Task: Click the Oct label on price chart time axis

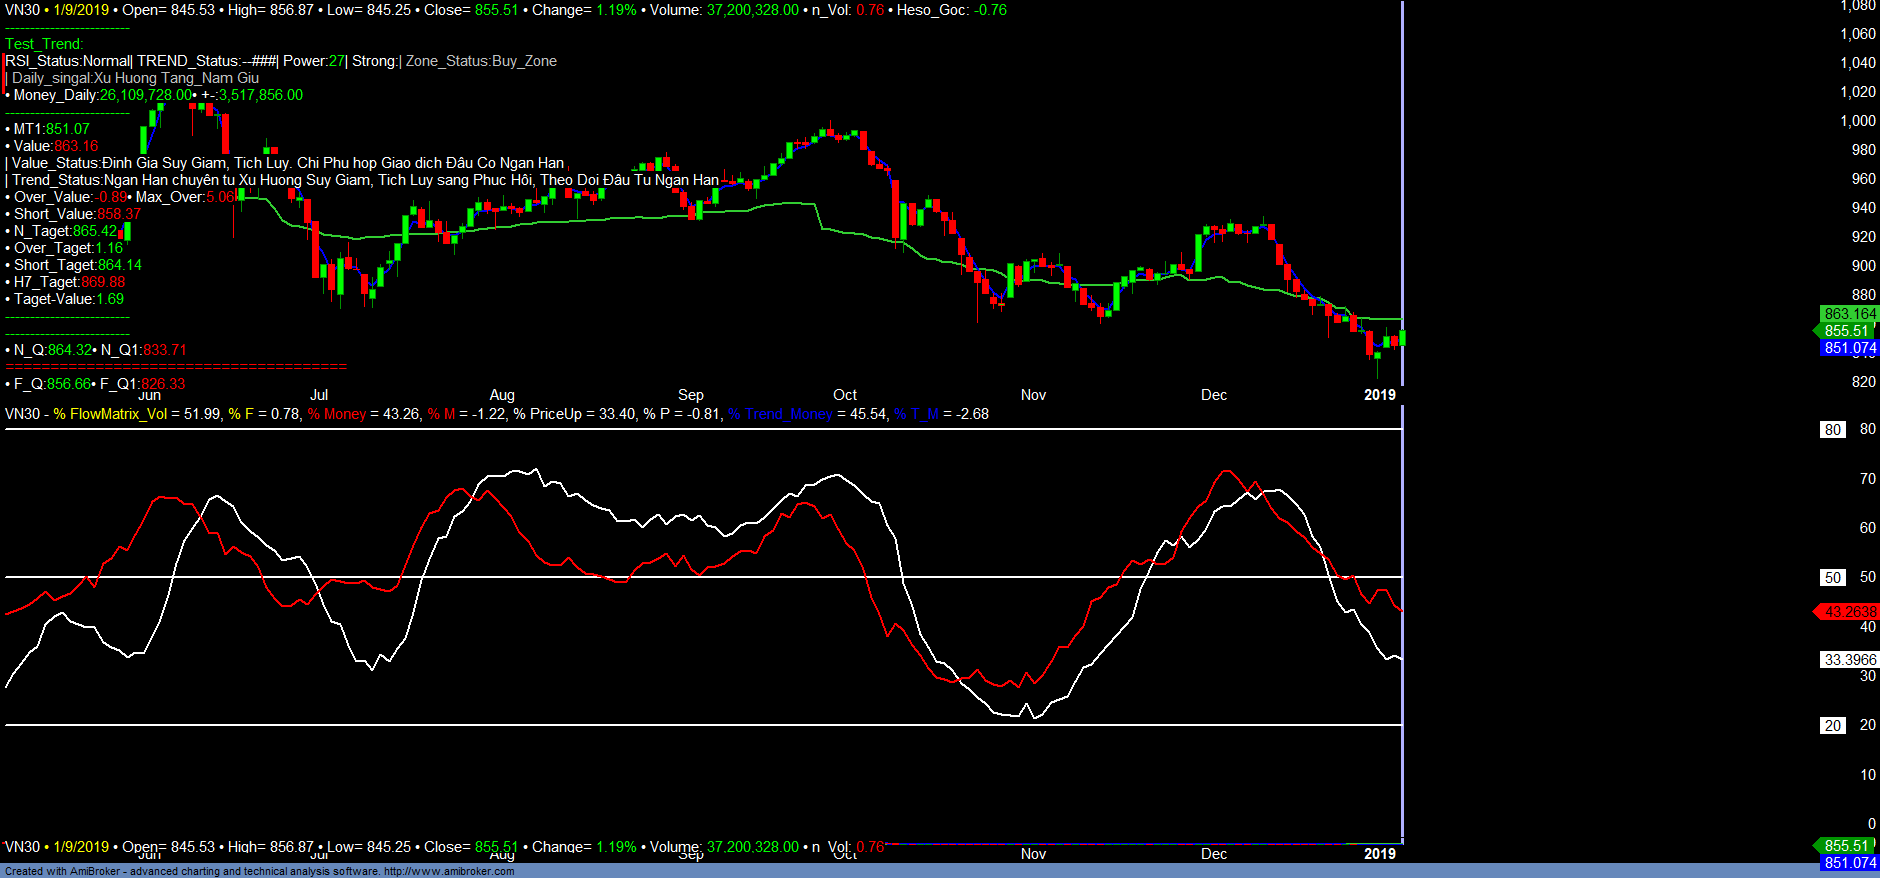Action: coord(845,395)
